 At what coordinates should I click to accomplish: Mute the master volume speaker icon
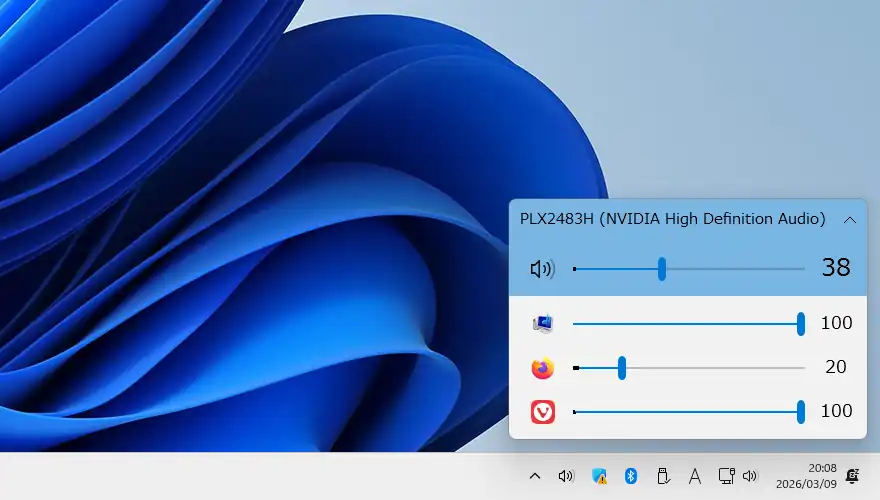(x=542, y=269)
